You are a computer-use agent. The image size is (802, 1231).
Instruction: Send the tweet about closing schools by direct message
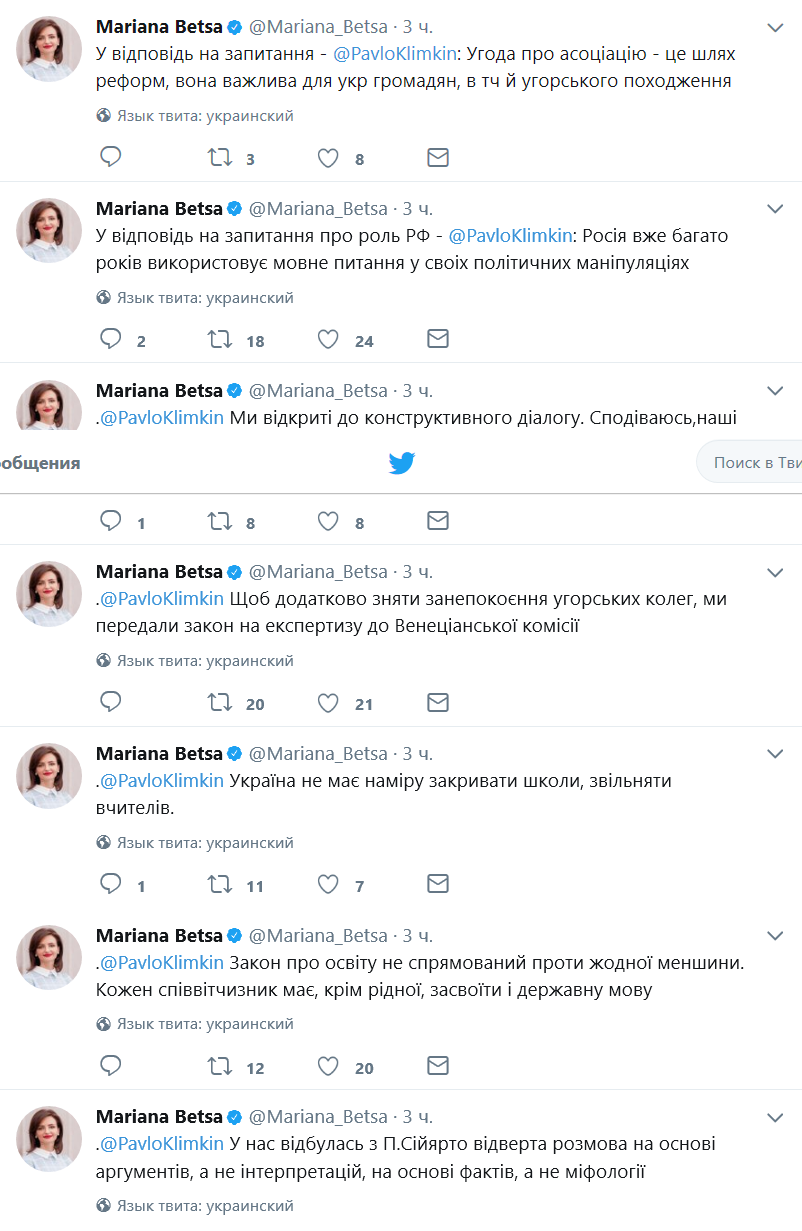[x=438, y=883]
